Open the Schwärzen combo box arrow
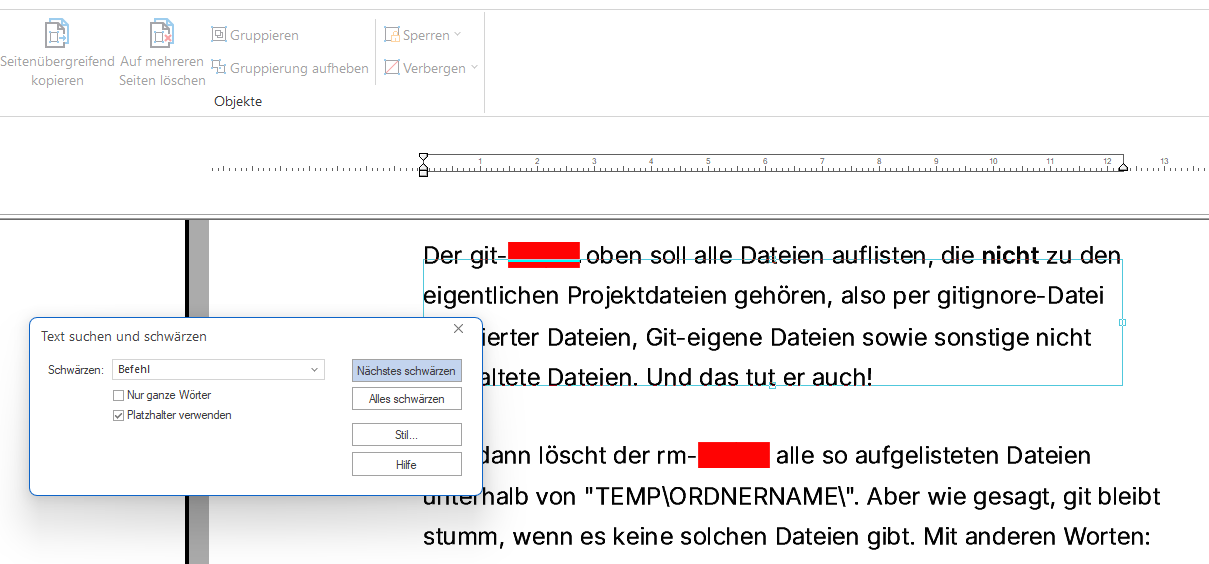 pos(315,370)
